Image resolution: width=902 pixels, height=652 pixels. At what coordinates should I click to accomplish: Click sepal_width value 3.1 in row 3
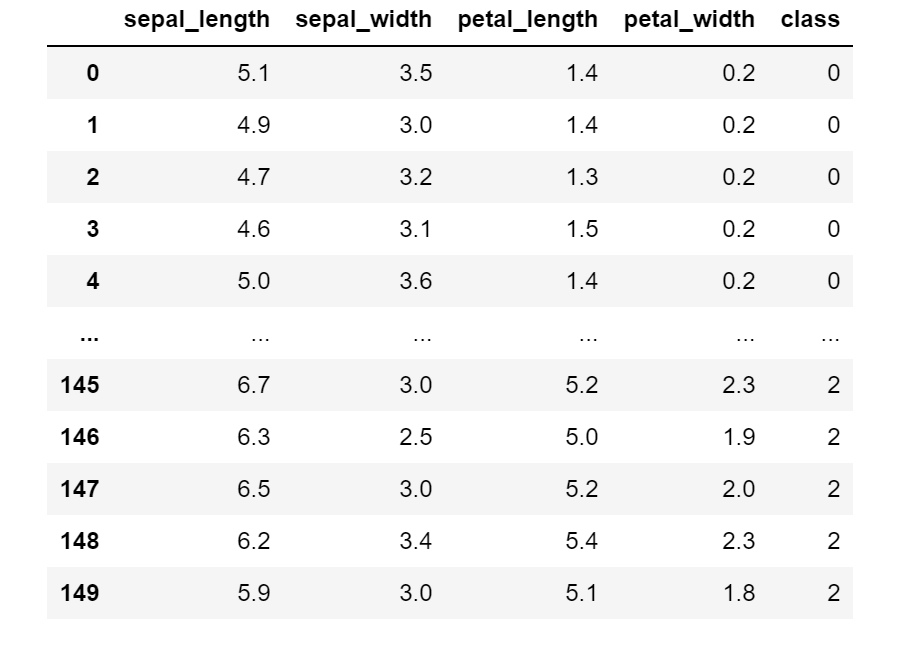(415, 229)
